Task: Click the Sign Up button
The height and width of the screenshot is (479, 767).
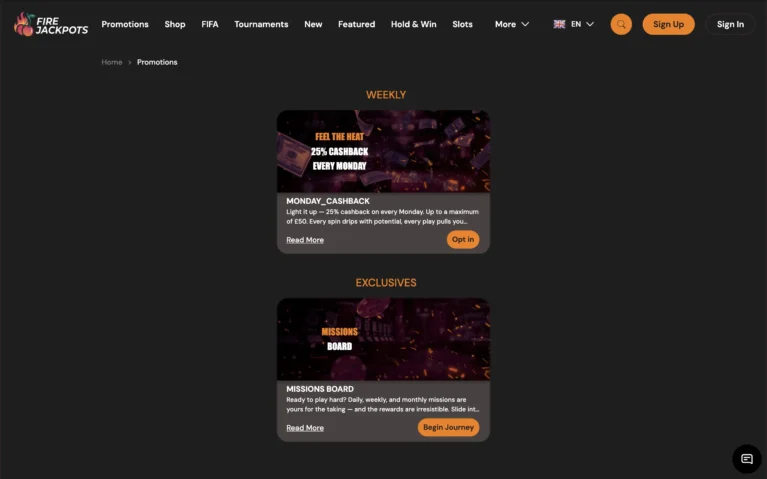Action: pyautogui.click(x=668, y=24)
